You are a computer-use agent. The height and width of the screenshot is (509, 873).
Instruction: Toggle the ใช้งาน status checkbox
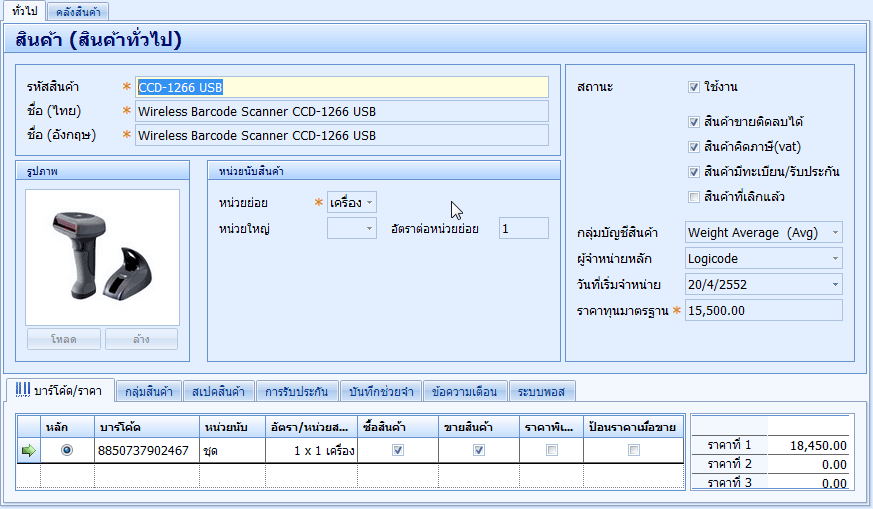(x=694, y=87)
